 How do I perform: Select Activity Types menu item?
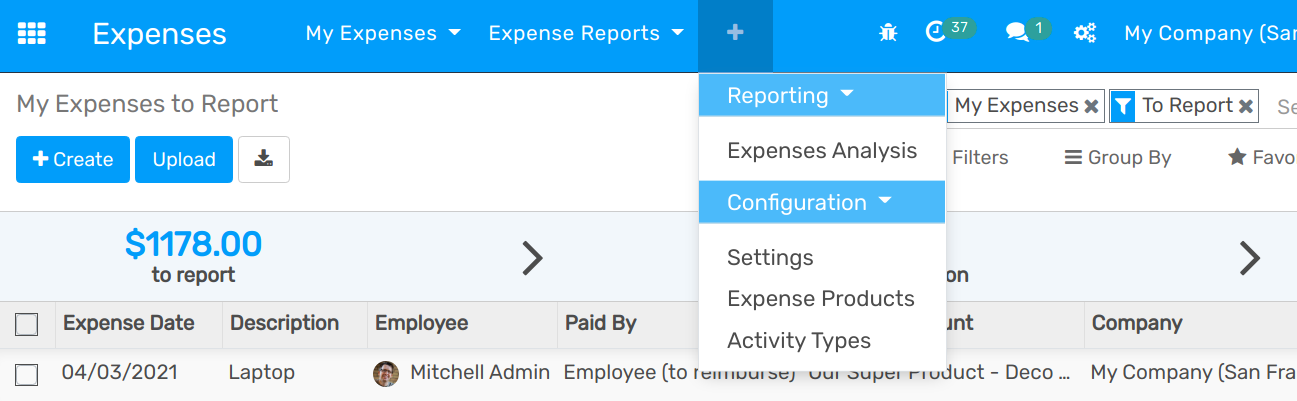(x=822, y=341)
